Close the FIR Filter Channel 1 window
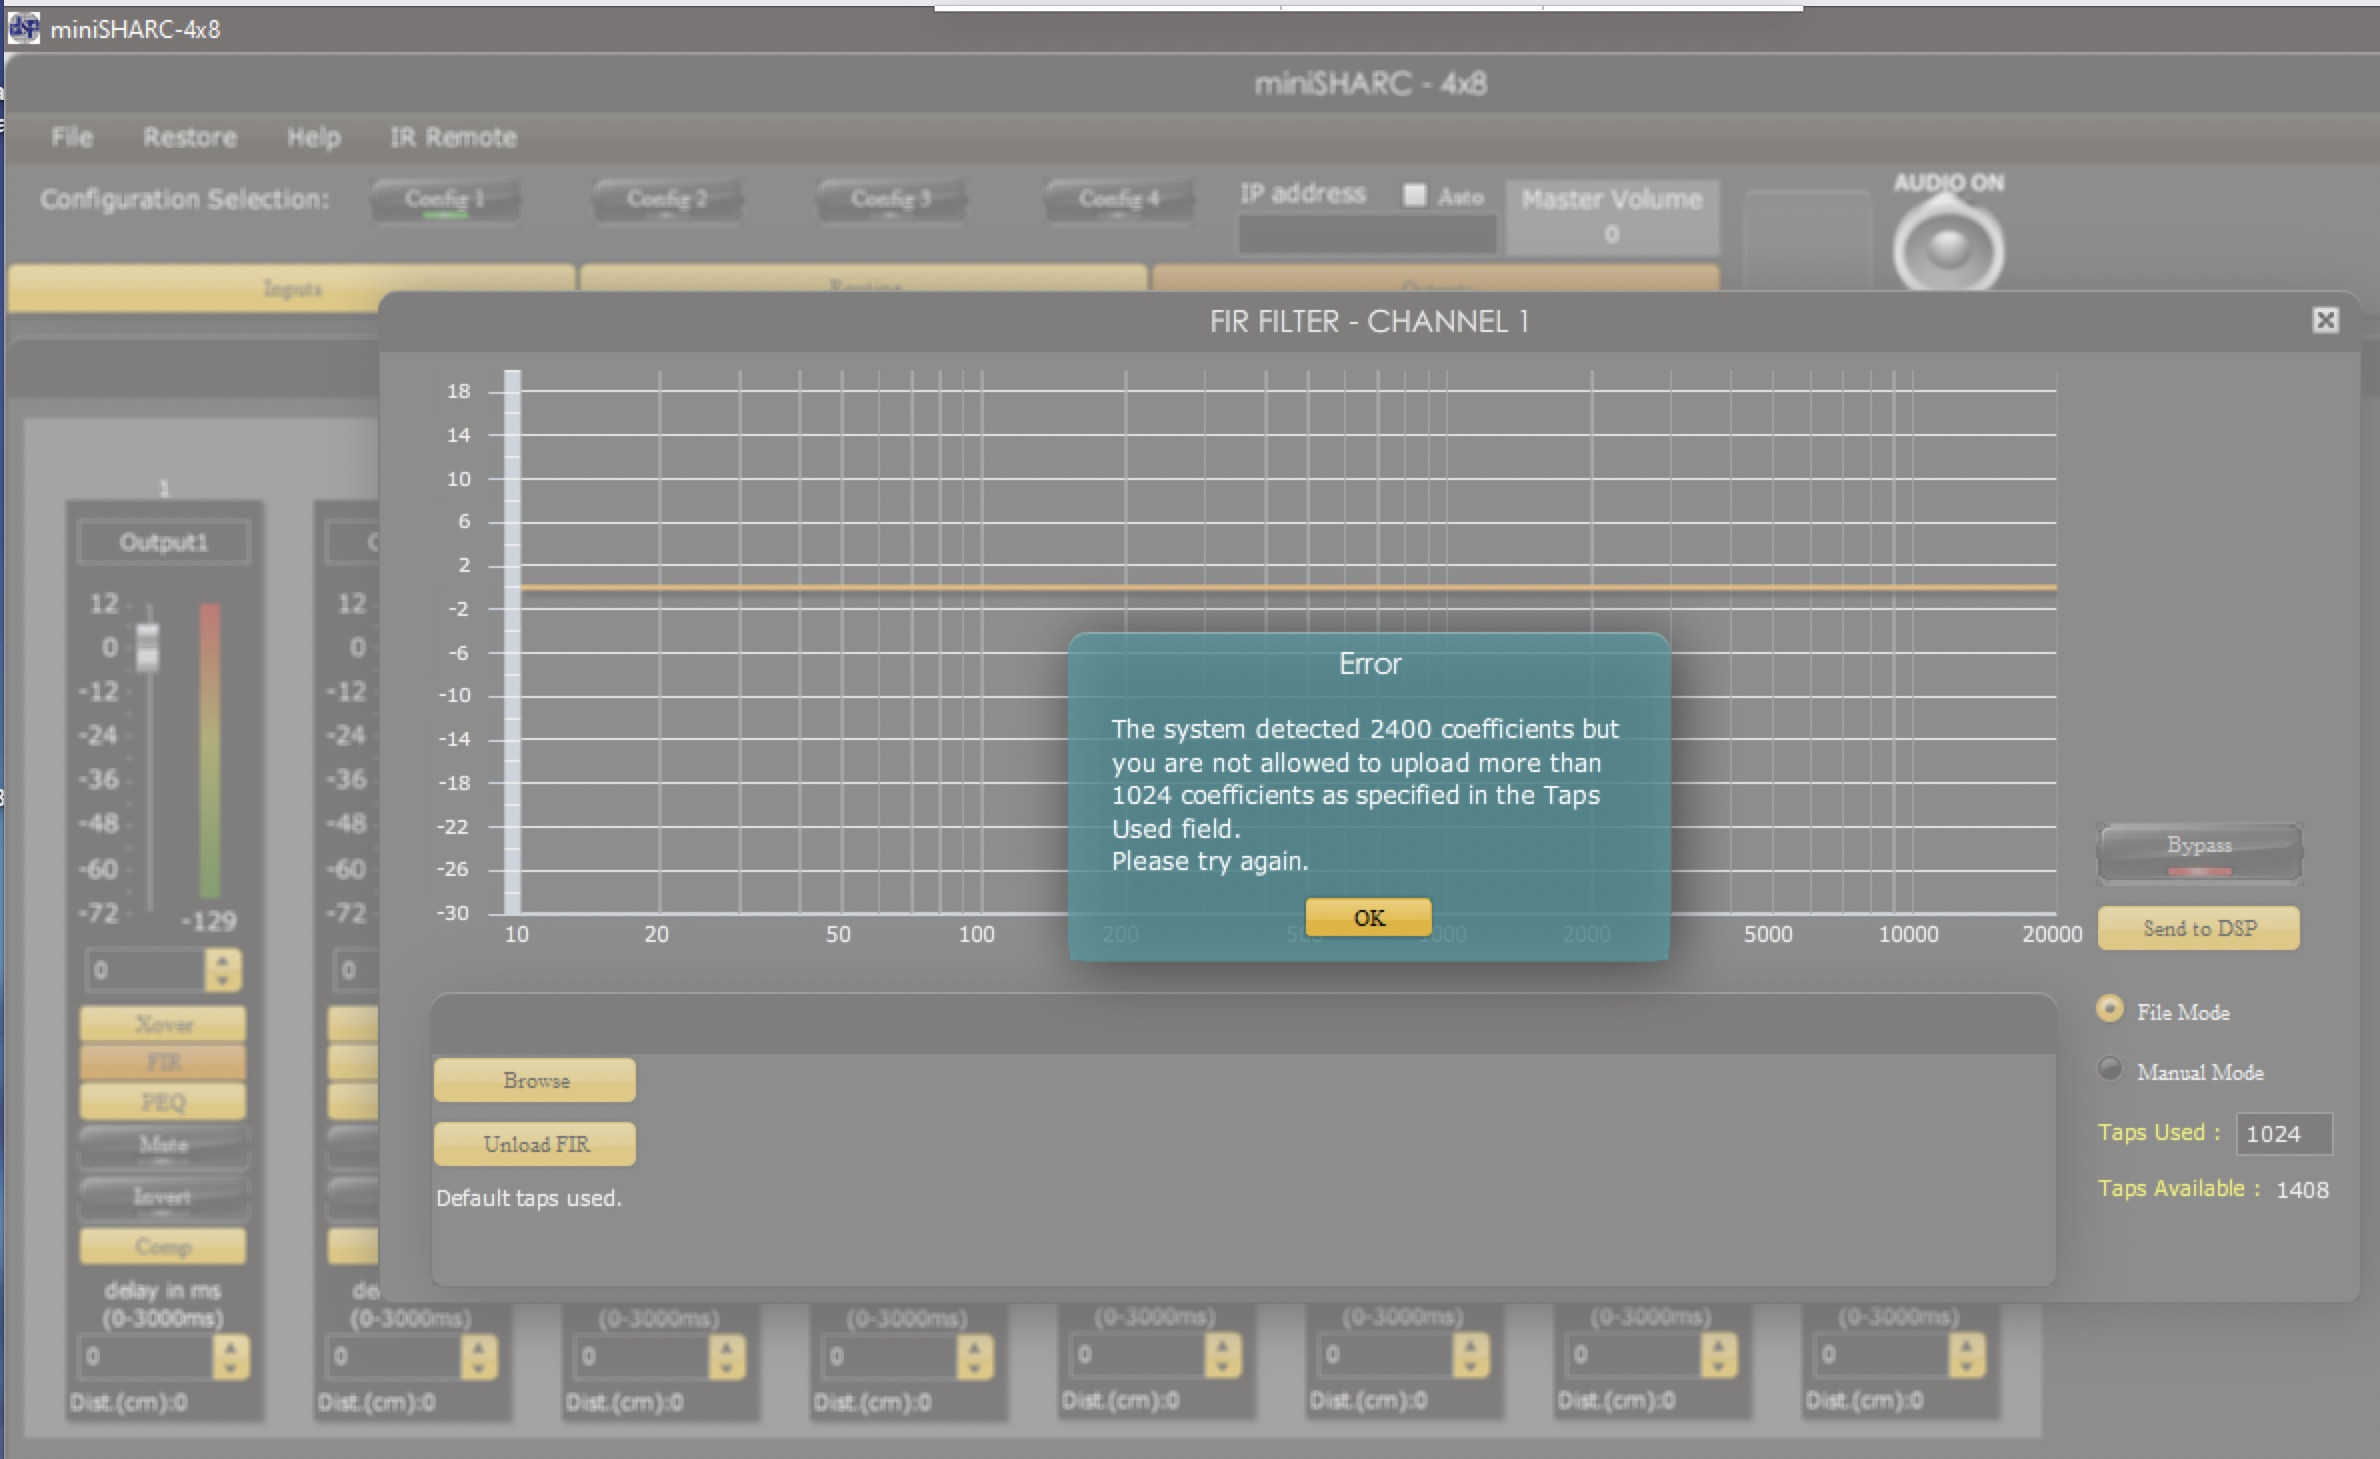 2325,320
